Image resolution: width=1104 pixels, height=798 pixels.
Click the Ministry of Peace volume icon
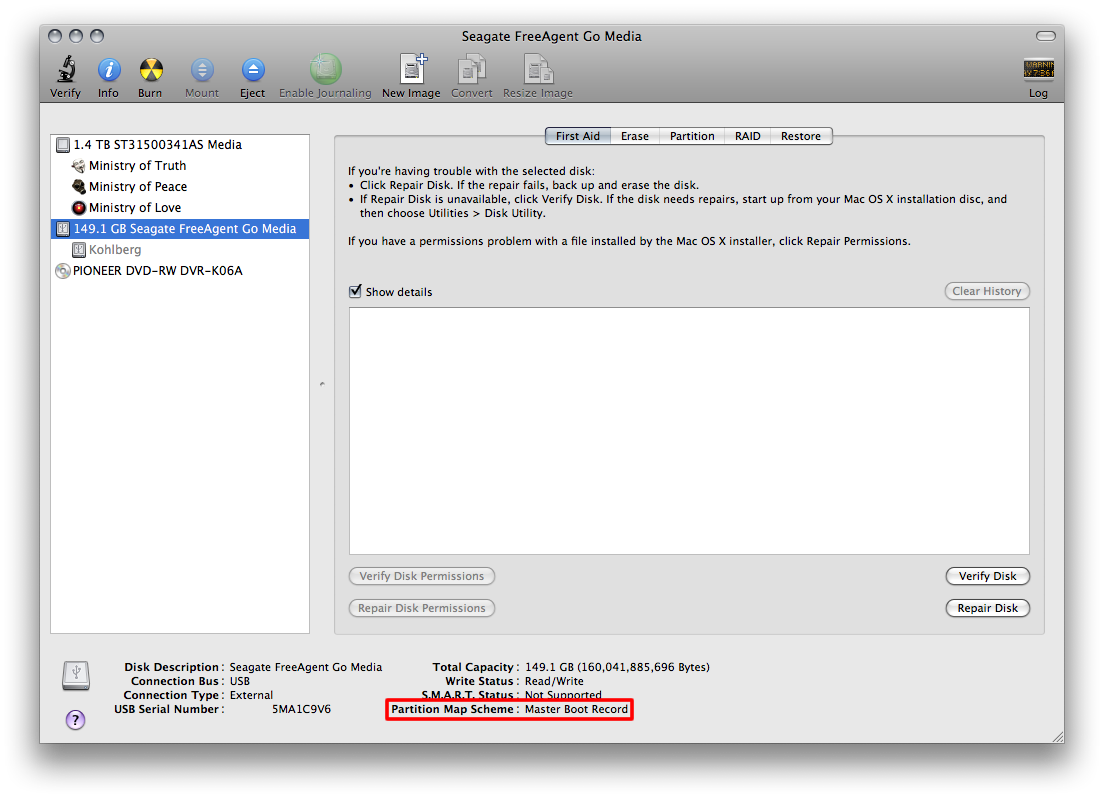point(78,187)
